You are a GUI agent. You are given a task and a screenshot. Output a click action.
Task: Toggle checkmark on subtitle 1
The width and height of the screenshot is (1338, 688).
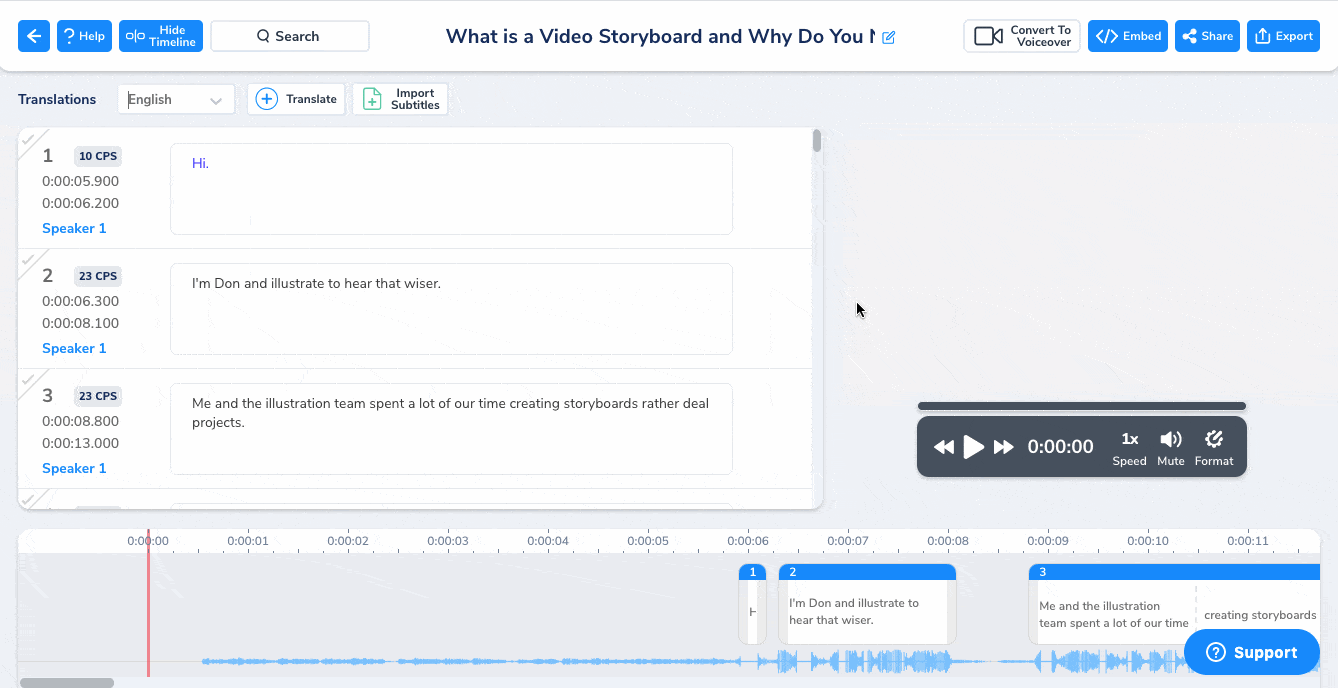point(29,139)
